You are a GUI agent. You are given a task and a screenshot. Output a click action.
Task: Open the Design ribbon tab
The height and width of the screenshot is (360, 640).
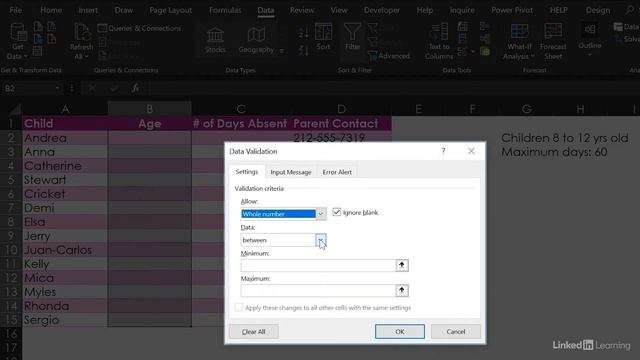tap(598, 10)
